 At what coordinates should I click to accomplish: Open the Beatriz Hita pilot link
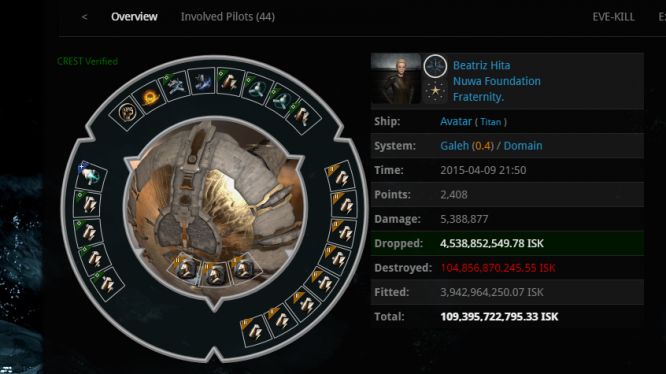tap(481, 65)
